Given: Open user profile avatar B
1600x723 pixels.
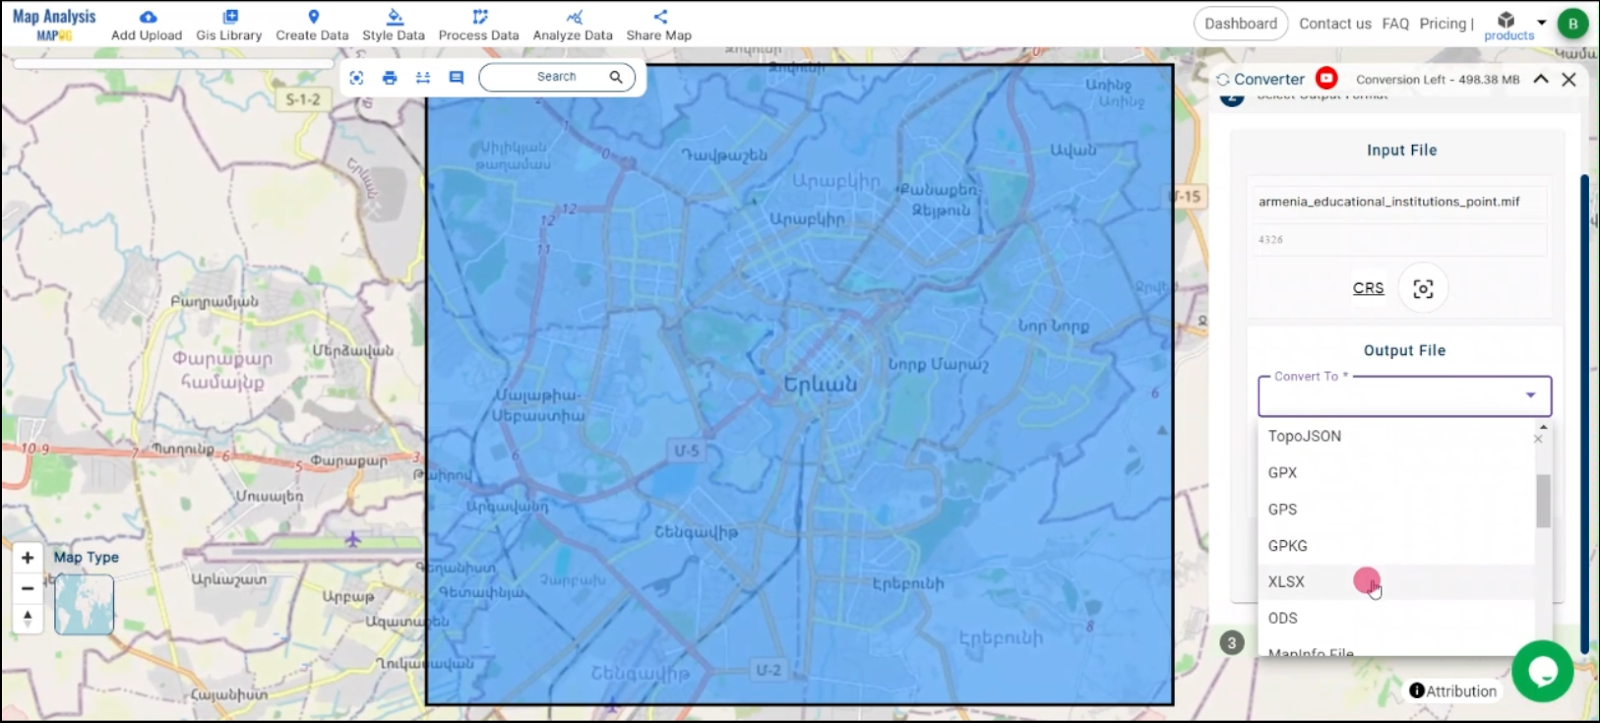Looking at the screenshot, I should click(1573, 24).
